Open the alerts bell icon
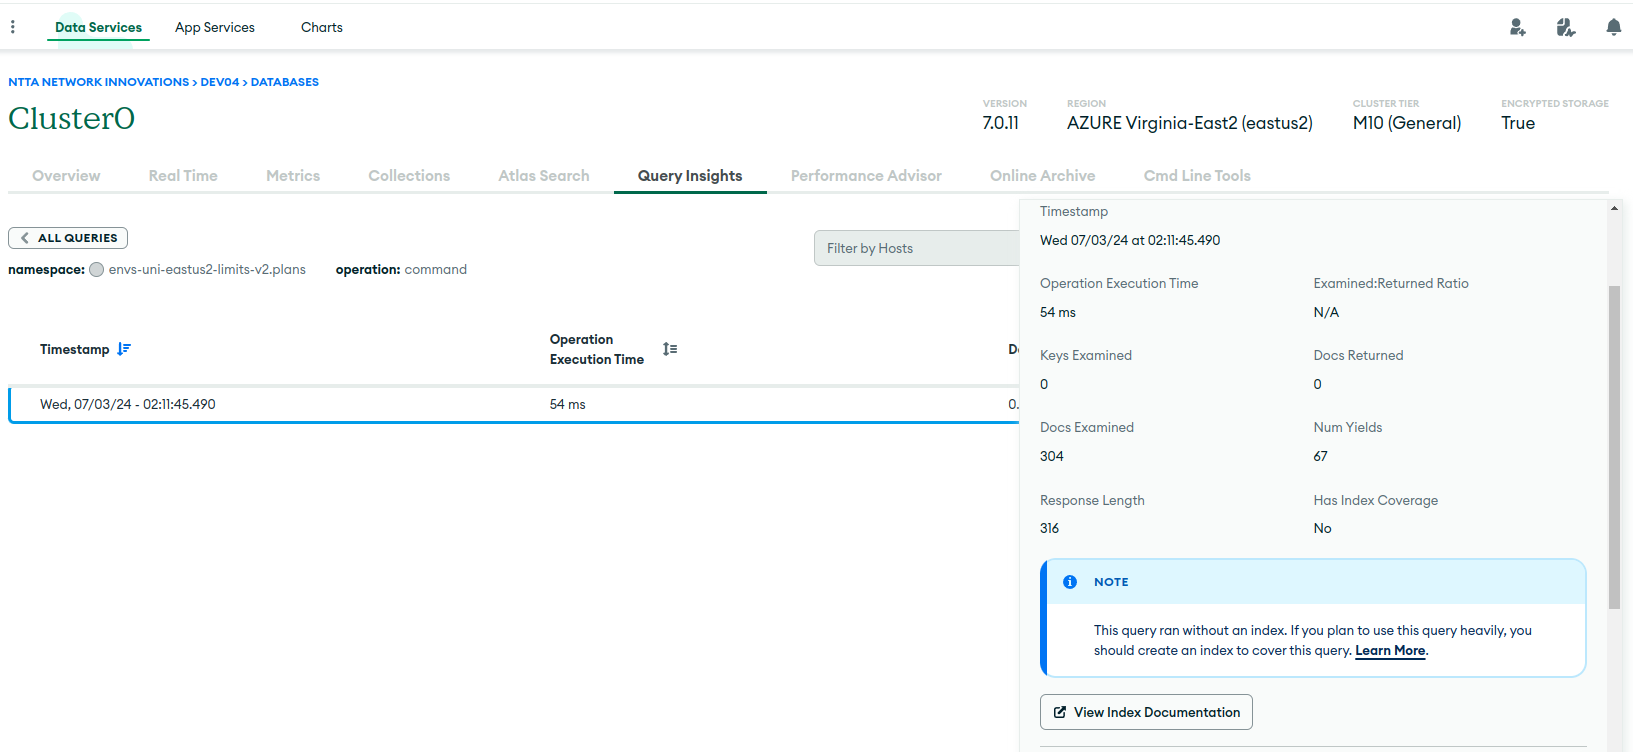 click(x=1613, y=27)
